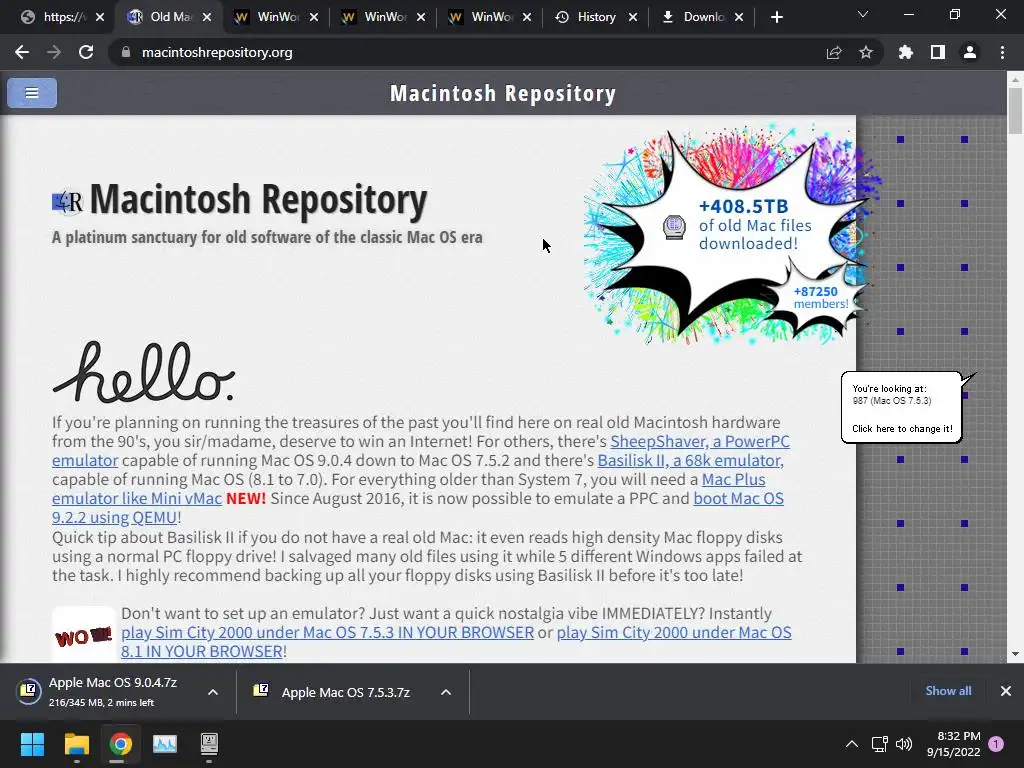Reload the current page

tap(86, 52)
